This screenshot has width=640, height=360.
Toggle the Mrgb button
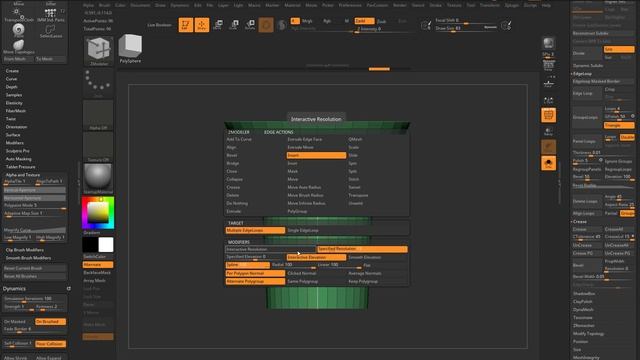click(x=307, y=21)
